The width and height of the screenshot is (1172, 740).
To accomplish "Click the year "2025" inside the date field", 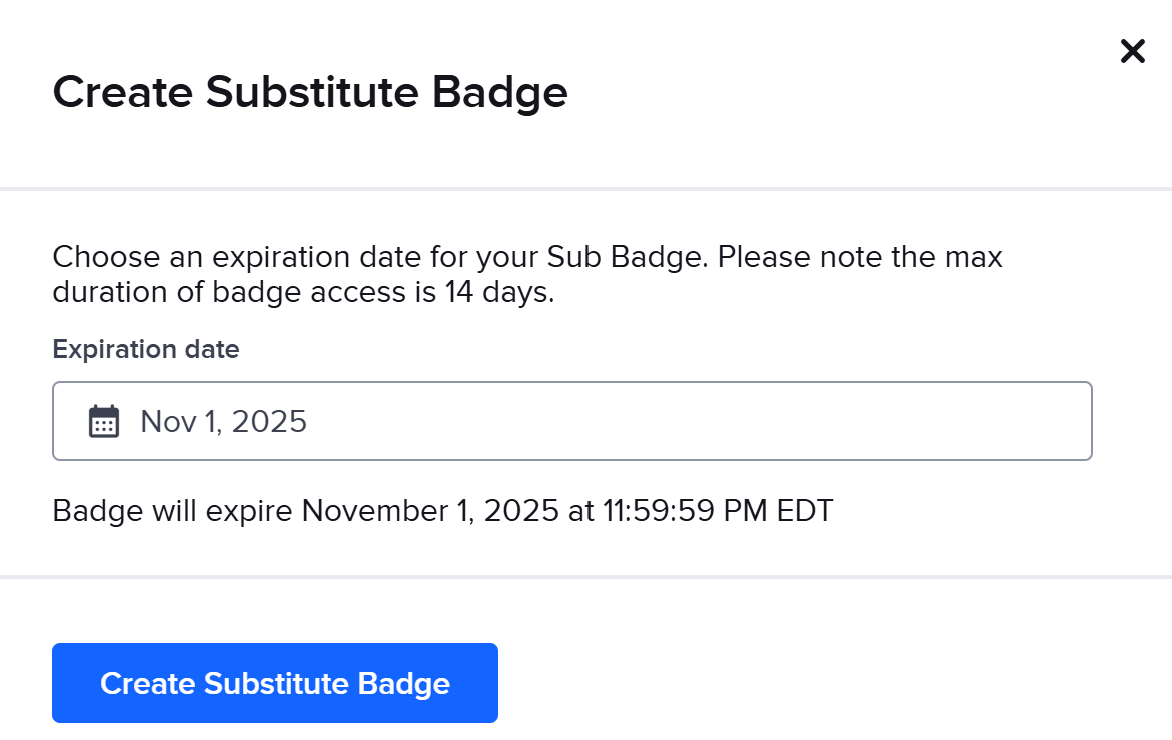I will [x=269, y=421].
